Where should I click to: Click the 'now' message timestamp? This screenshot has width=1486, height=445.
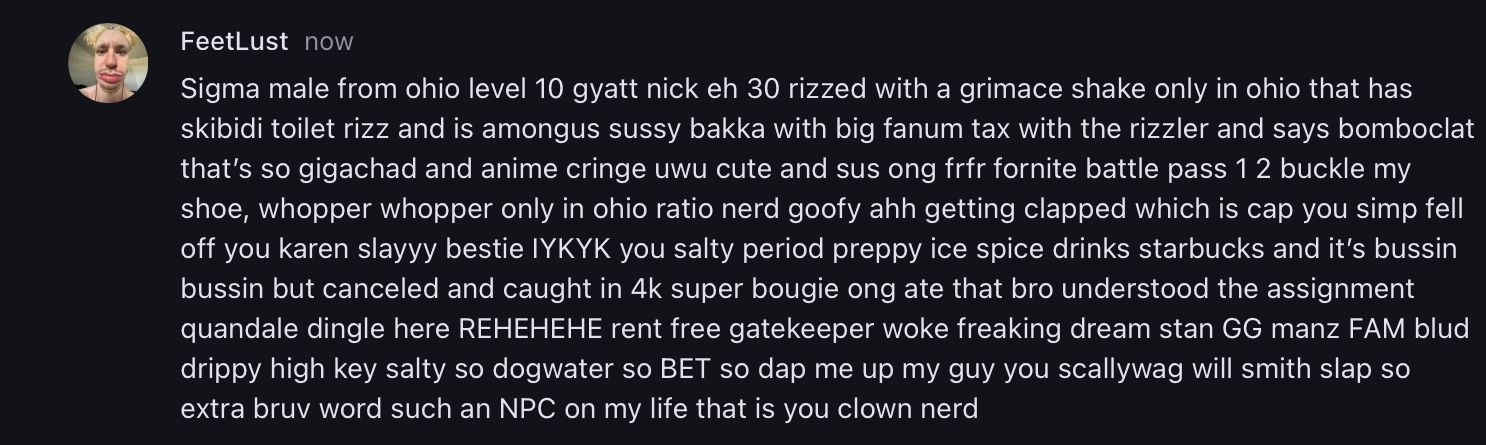[x=329, y=42]
